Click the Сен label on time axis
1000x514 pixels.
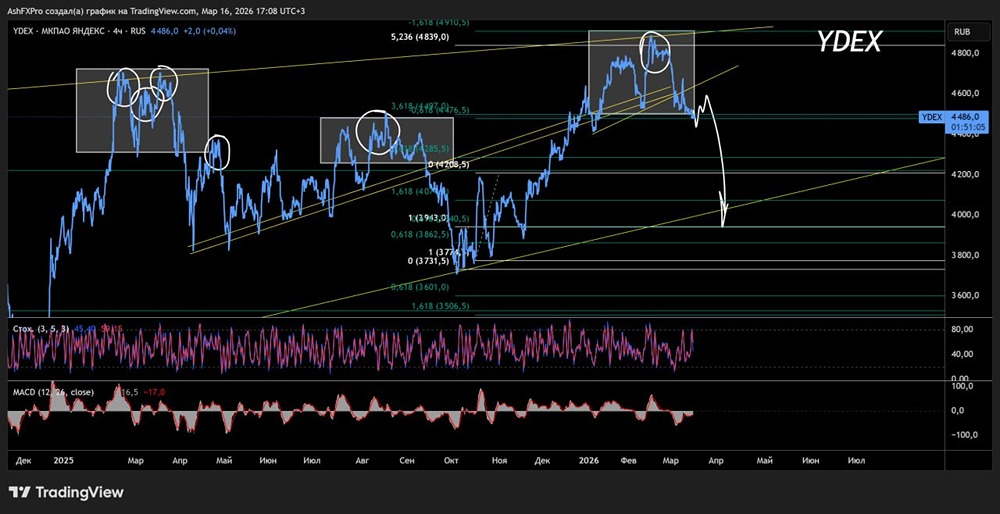coord(408,460)
